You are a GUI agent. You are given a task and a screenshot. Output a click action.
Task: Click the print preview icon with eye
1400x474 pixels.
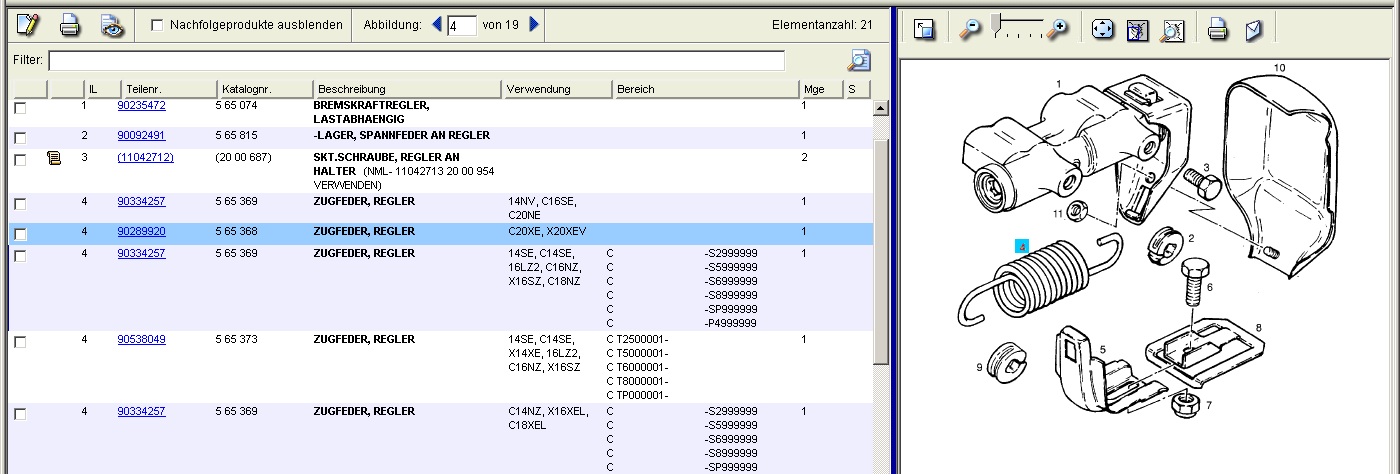(x=113, y=25)
